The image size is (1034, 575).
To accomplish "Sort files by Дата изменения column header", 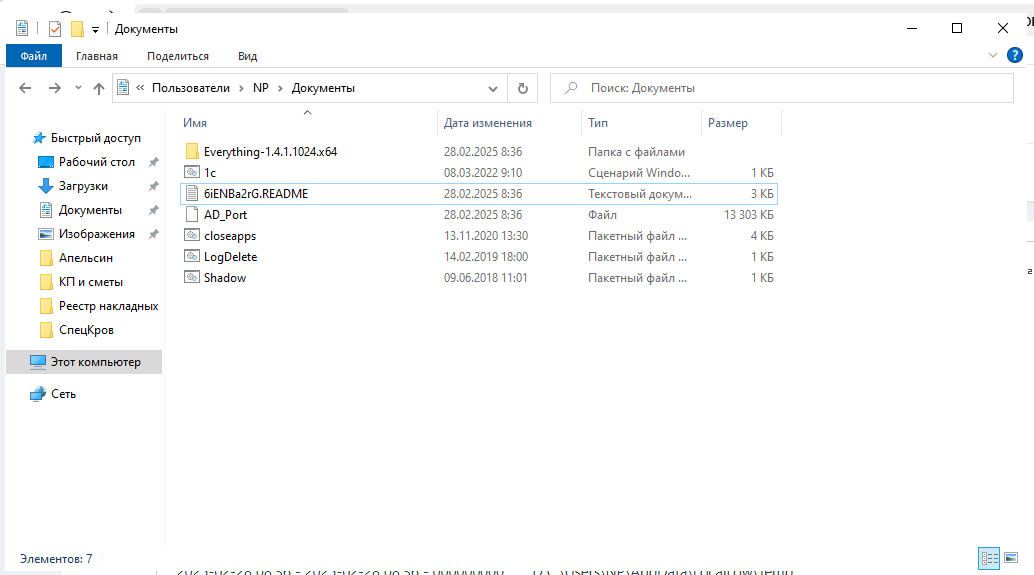I will [x=488, y=123].
